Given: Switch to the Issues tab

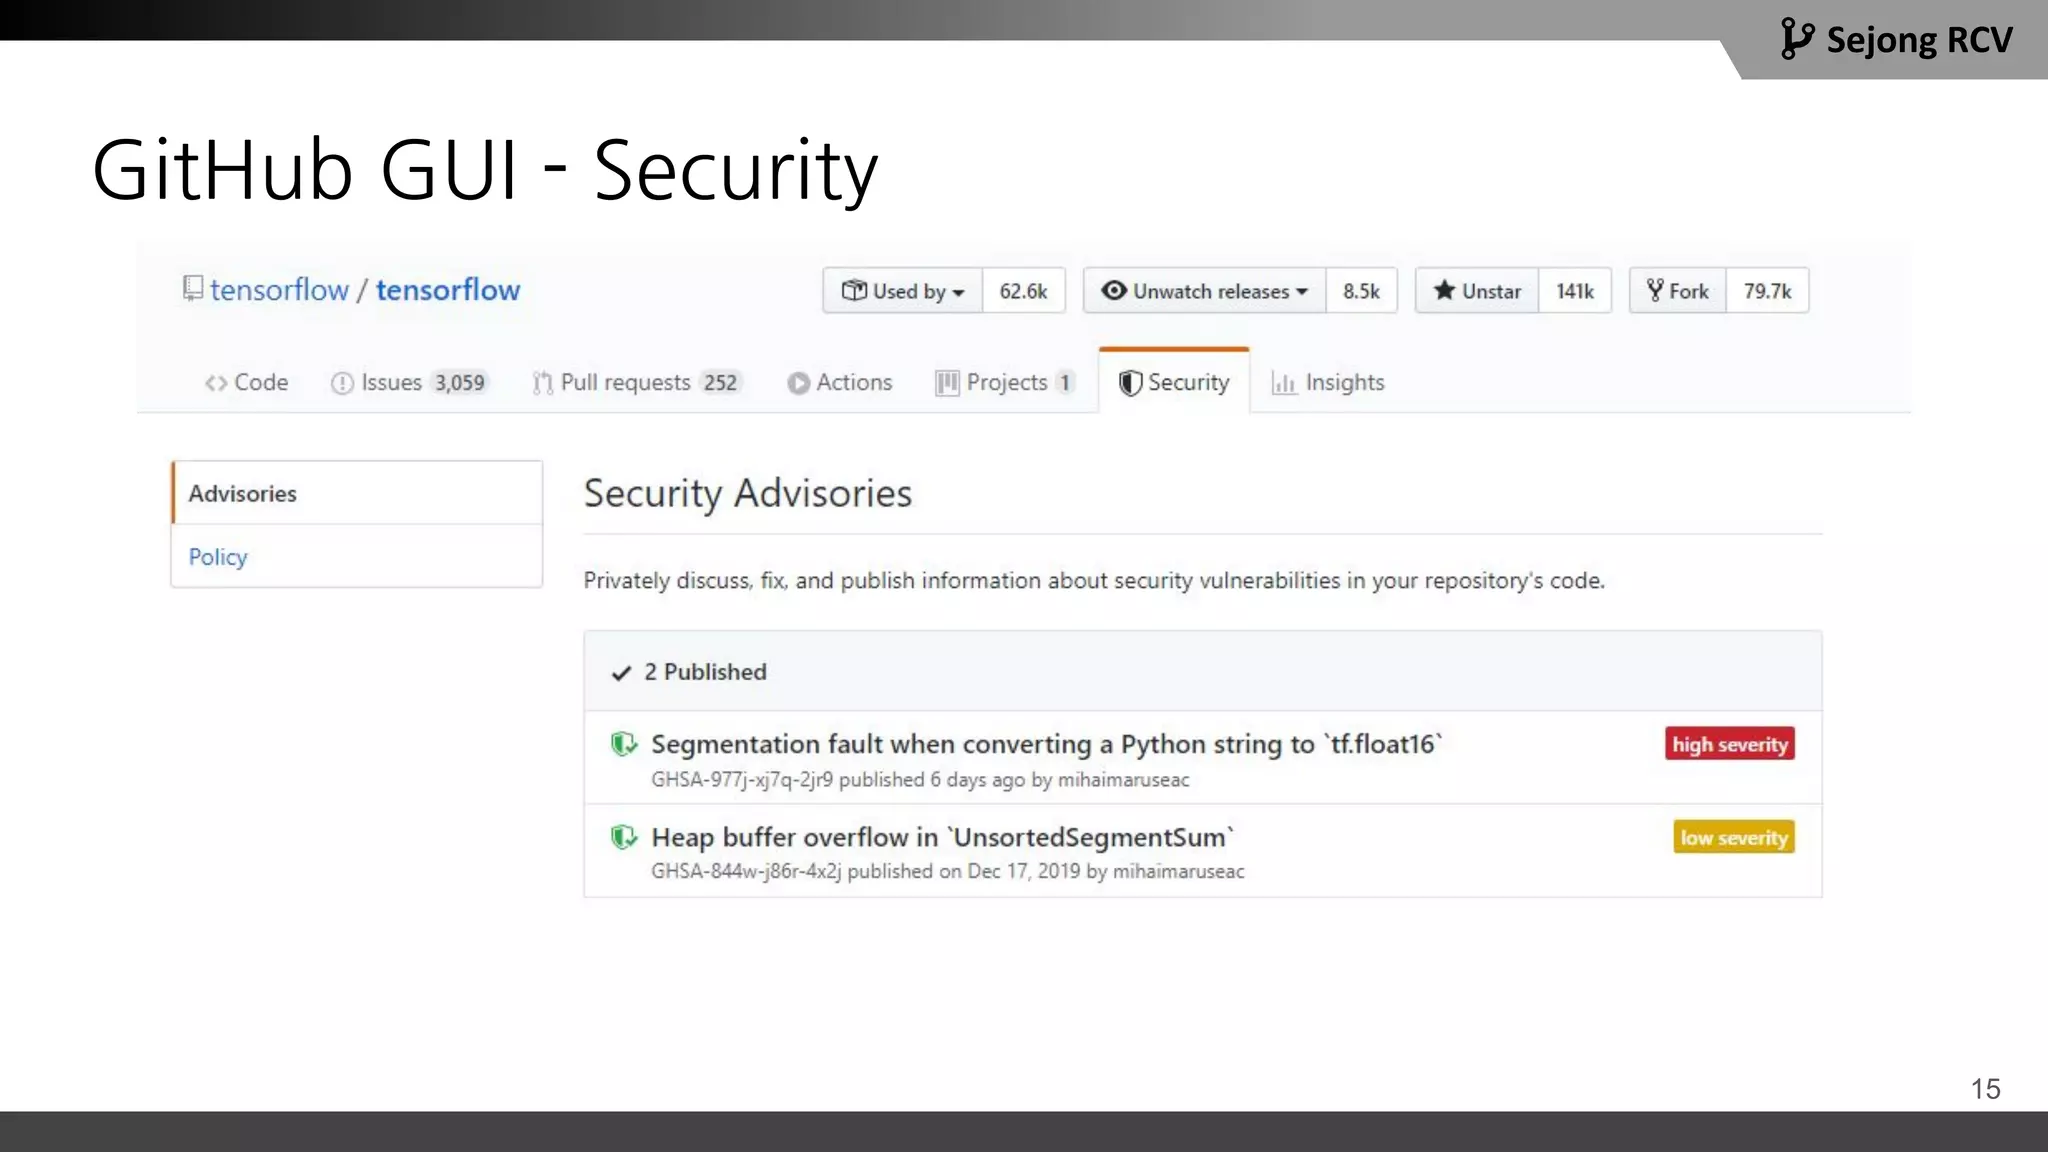Looking at the screenshot, I should (409, 383).
